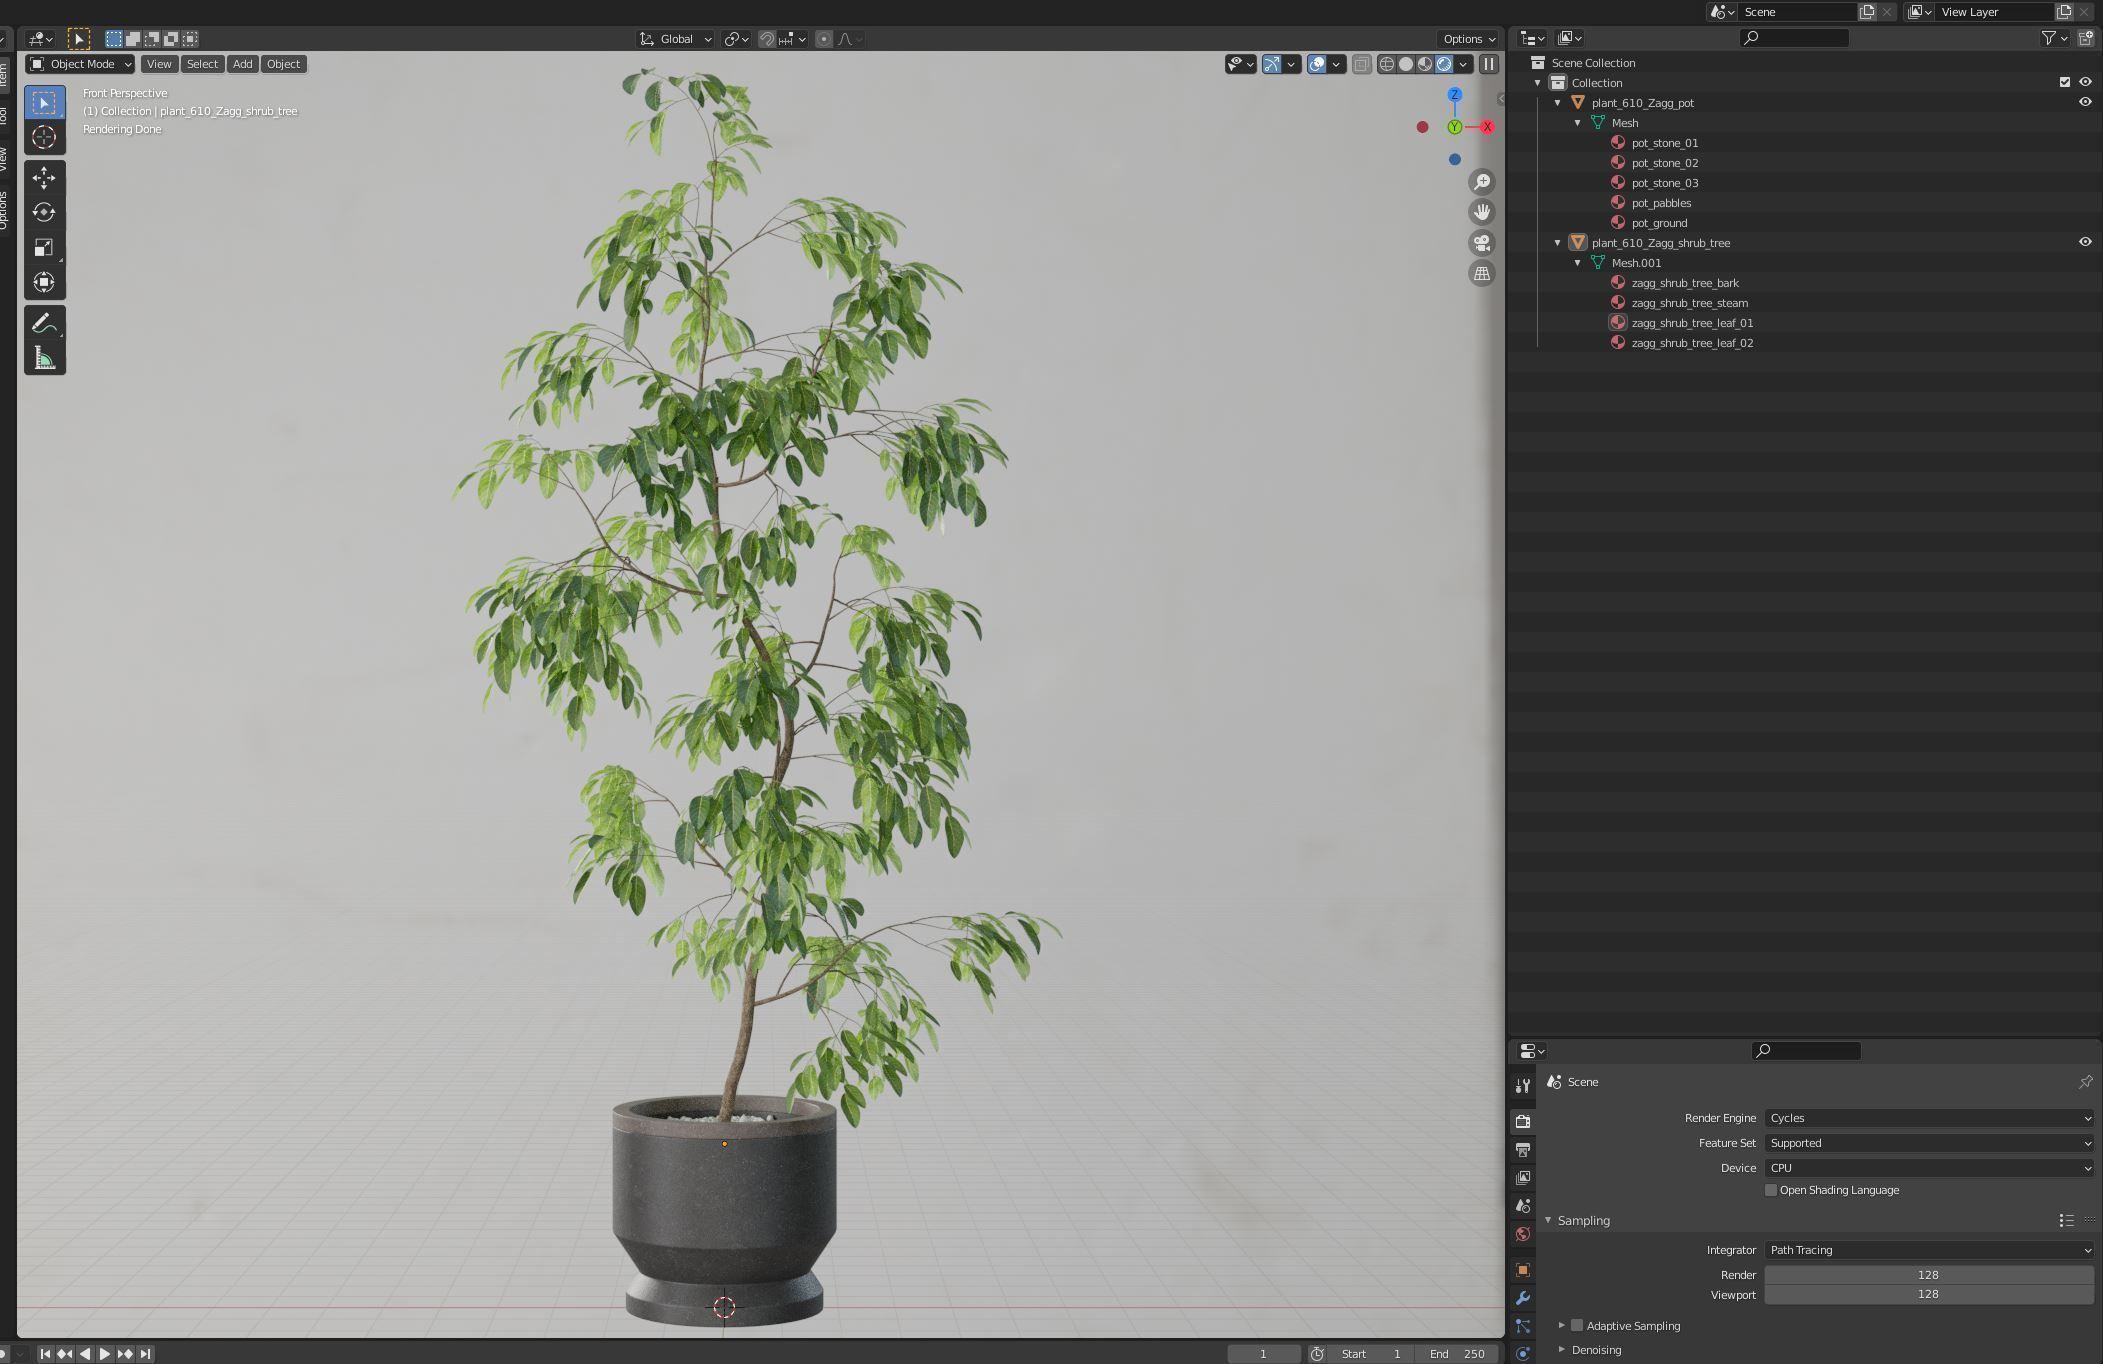Hide plant_610_Zagg_pot with eye icon
This screenshot has width=2103, height=1364.
point(2085,102)
